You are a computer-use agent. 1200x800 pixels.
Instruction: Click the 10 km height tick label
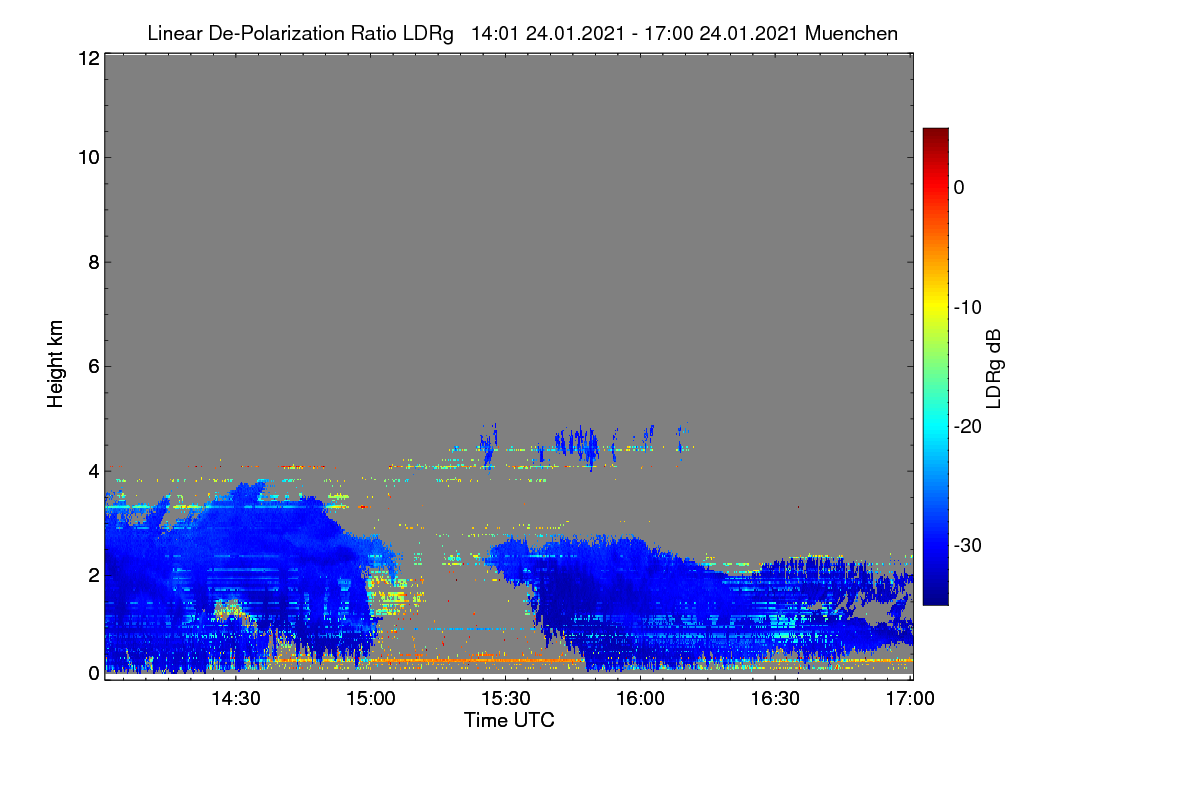(x=87, y=157)
